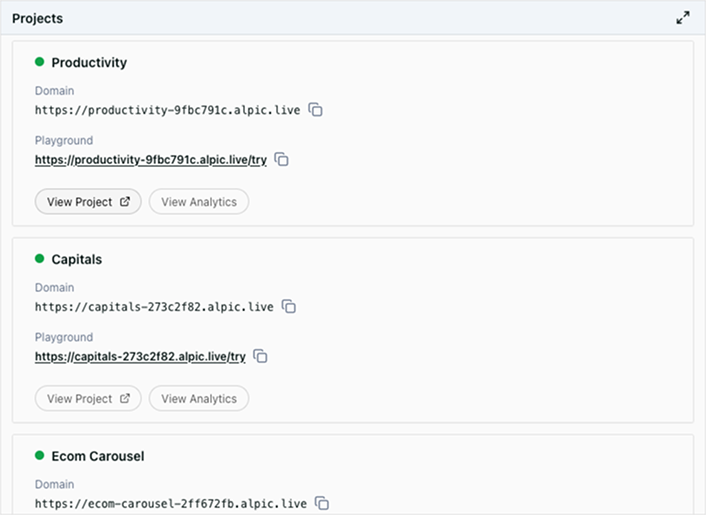
Task: Copy the Capitals domain URL
Action: pyautogui.click(x=289, y=307)
